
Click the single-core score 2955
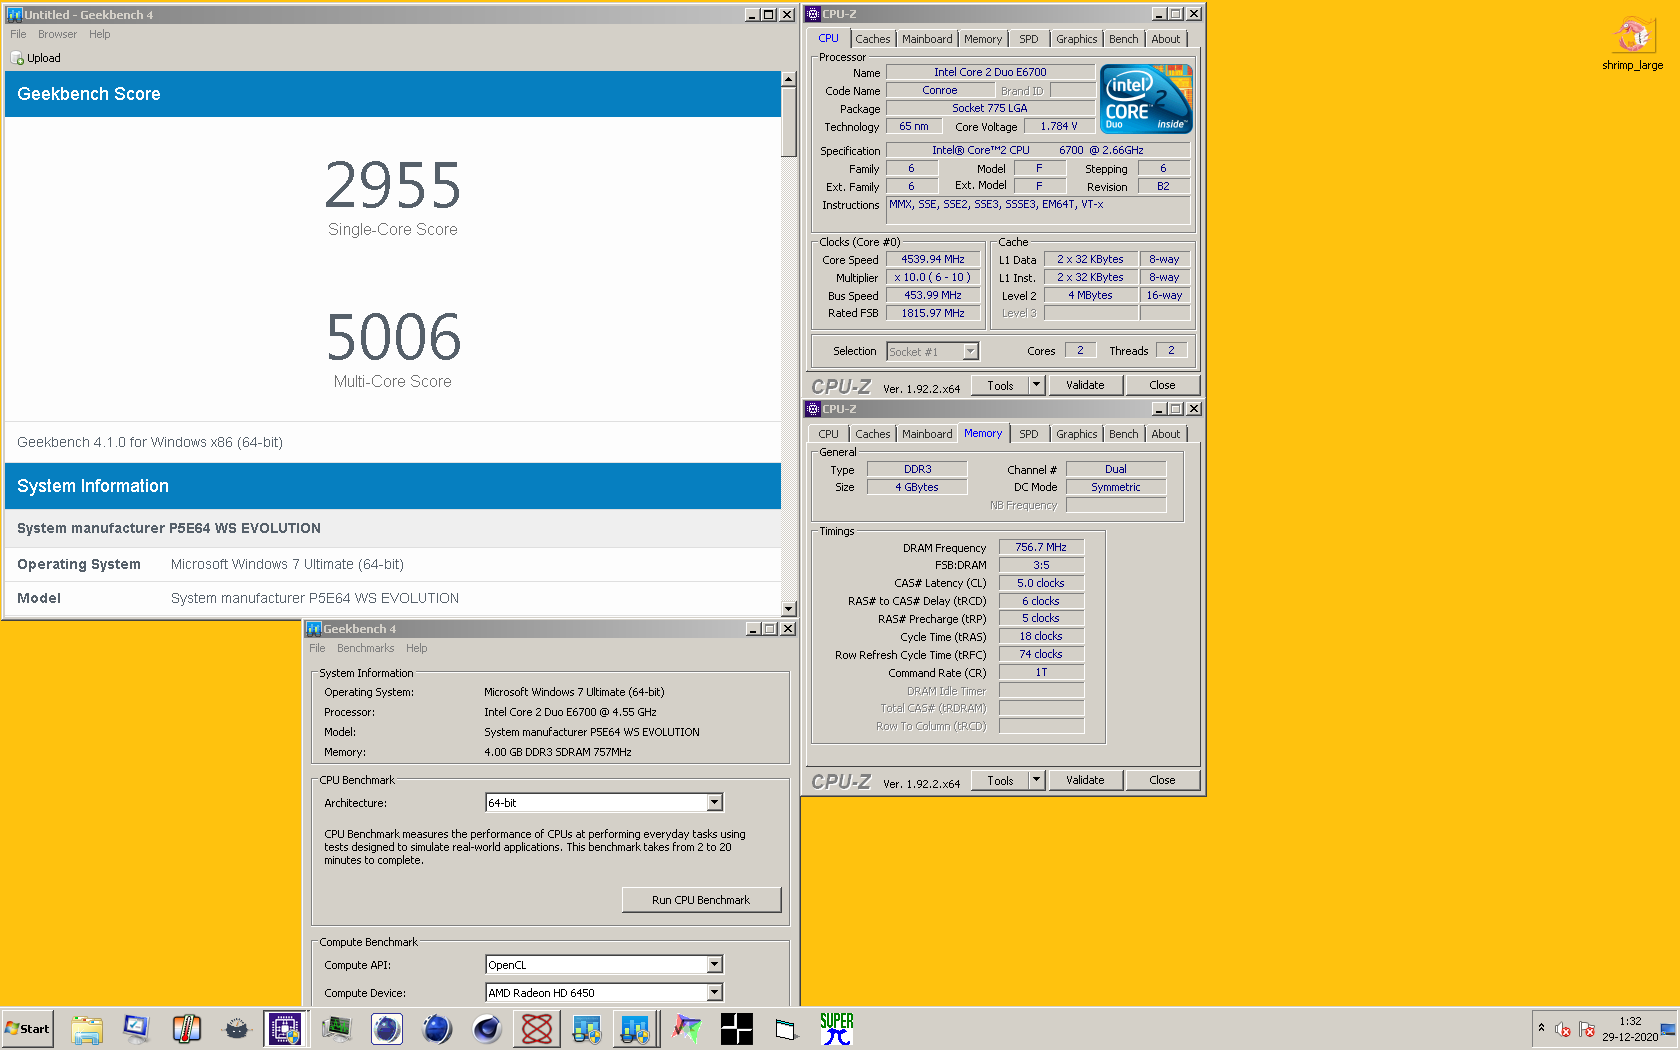(393, 185)
